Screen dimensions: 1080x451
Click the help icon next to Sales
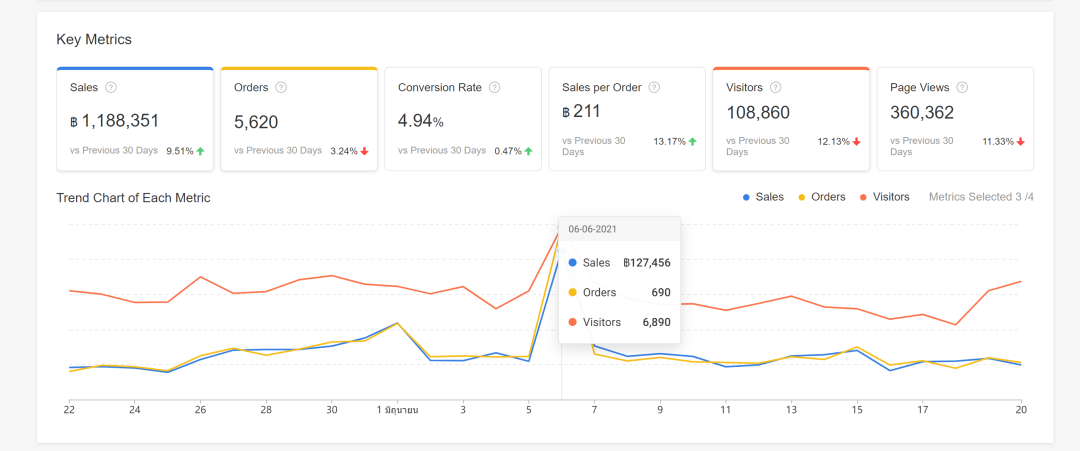coord(111,88)
